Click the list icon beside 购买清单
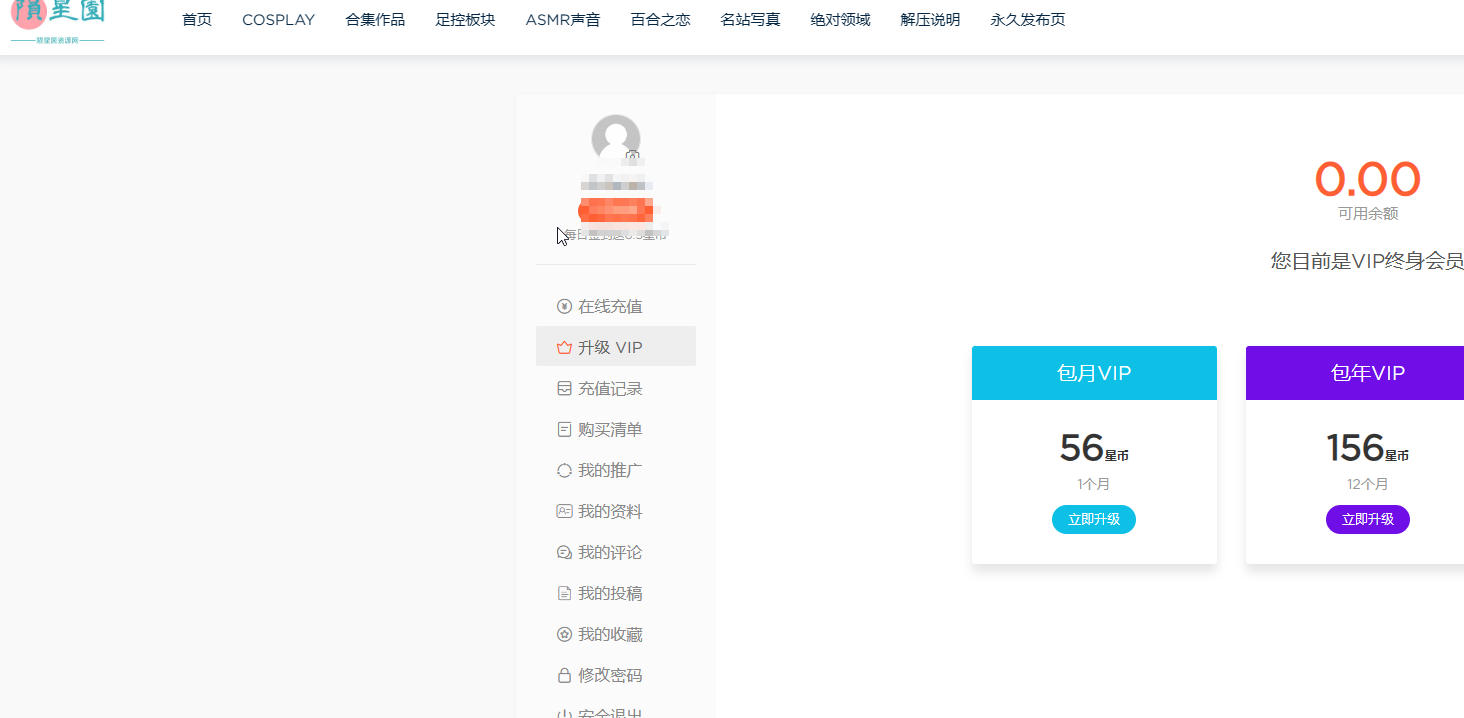The image size is (1464, 718). tap(564, 429)
